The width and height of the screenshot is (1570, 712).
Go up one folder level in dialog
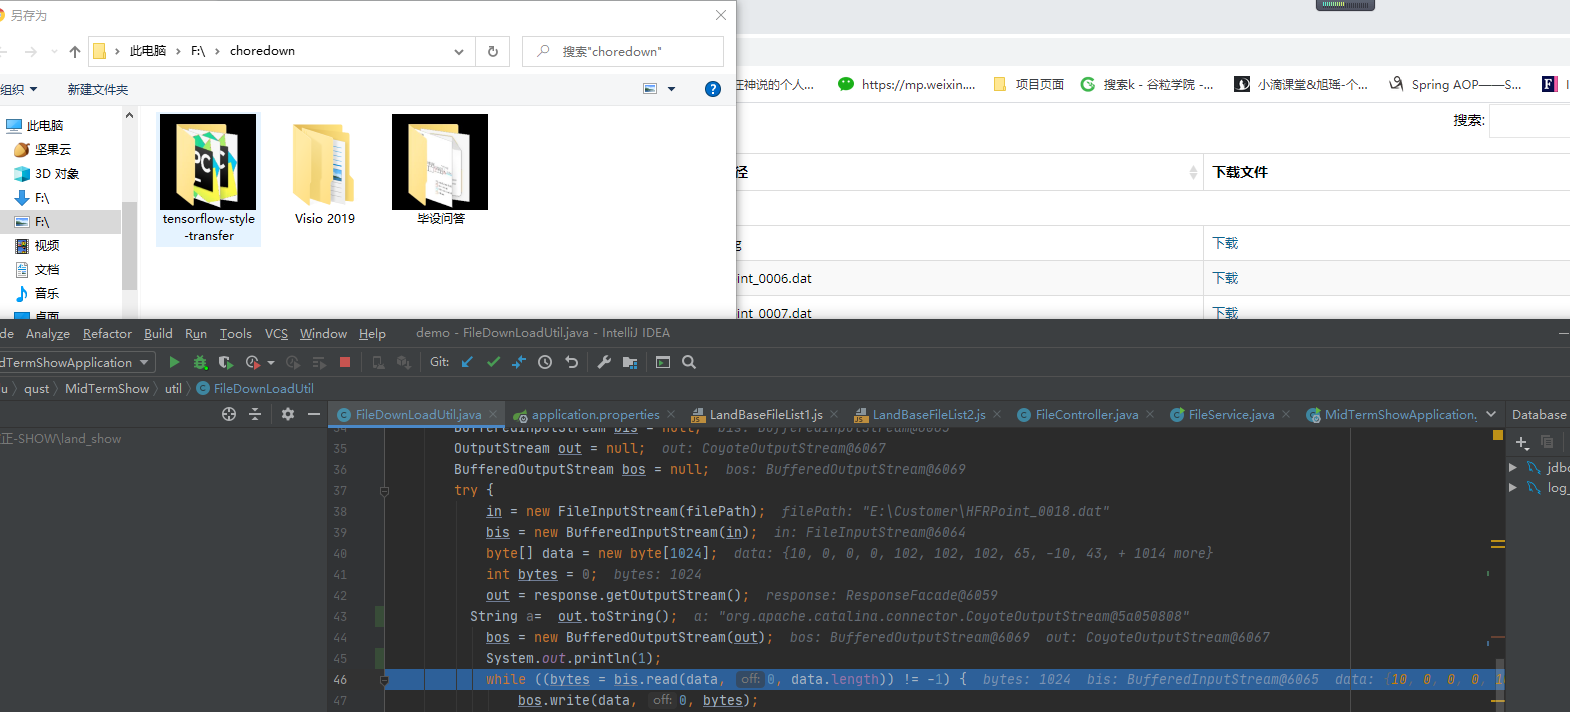[x=75, y=51]
